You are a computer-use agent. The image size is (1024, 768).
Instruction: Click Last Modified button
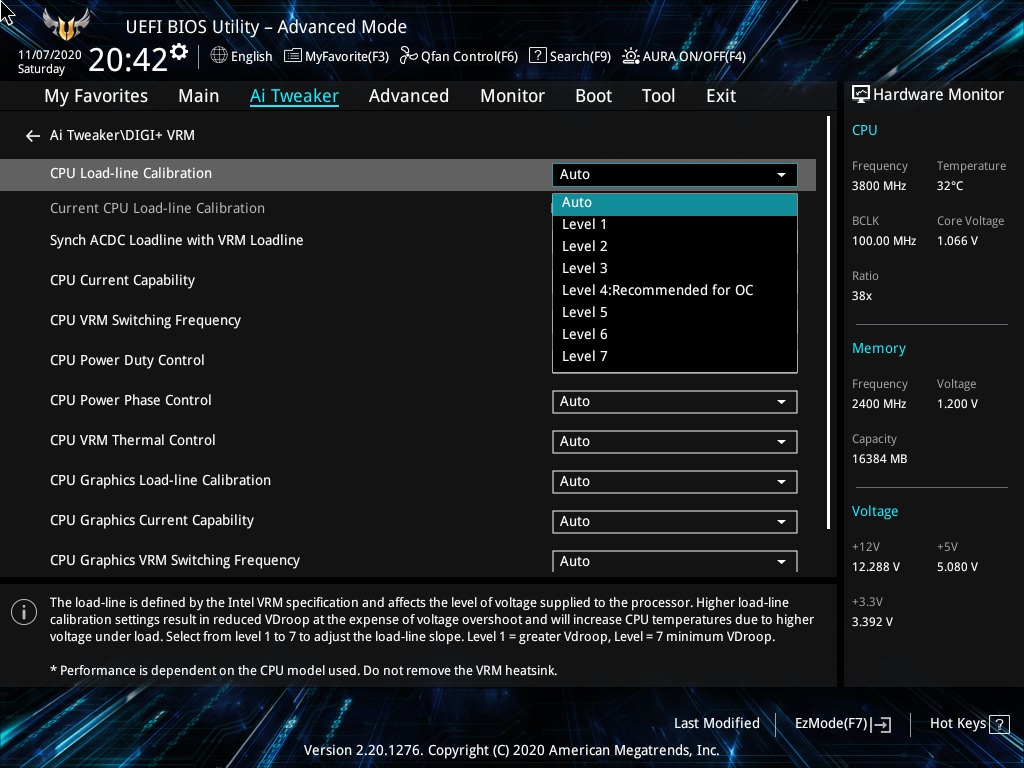click(x=716, y=724)
